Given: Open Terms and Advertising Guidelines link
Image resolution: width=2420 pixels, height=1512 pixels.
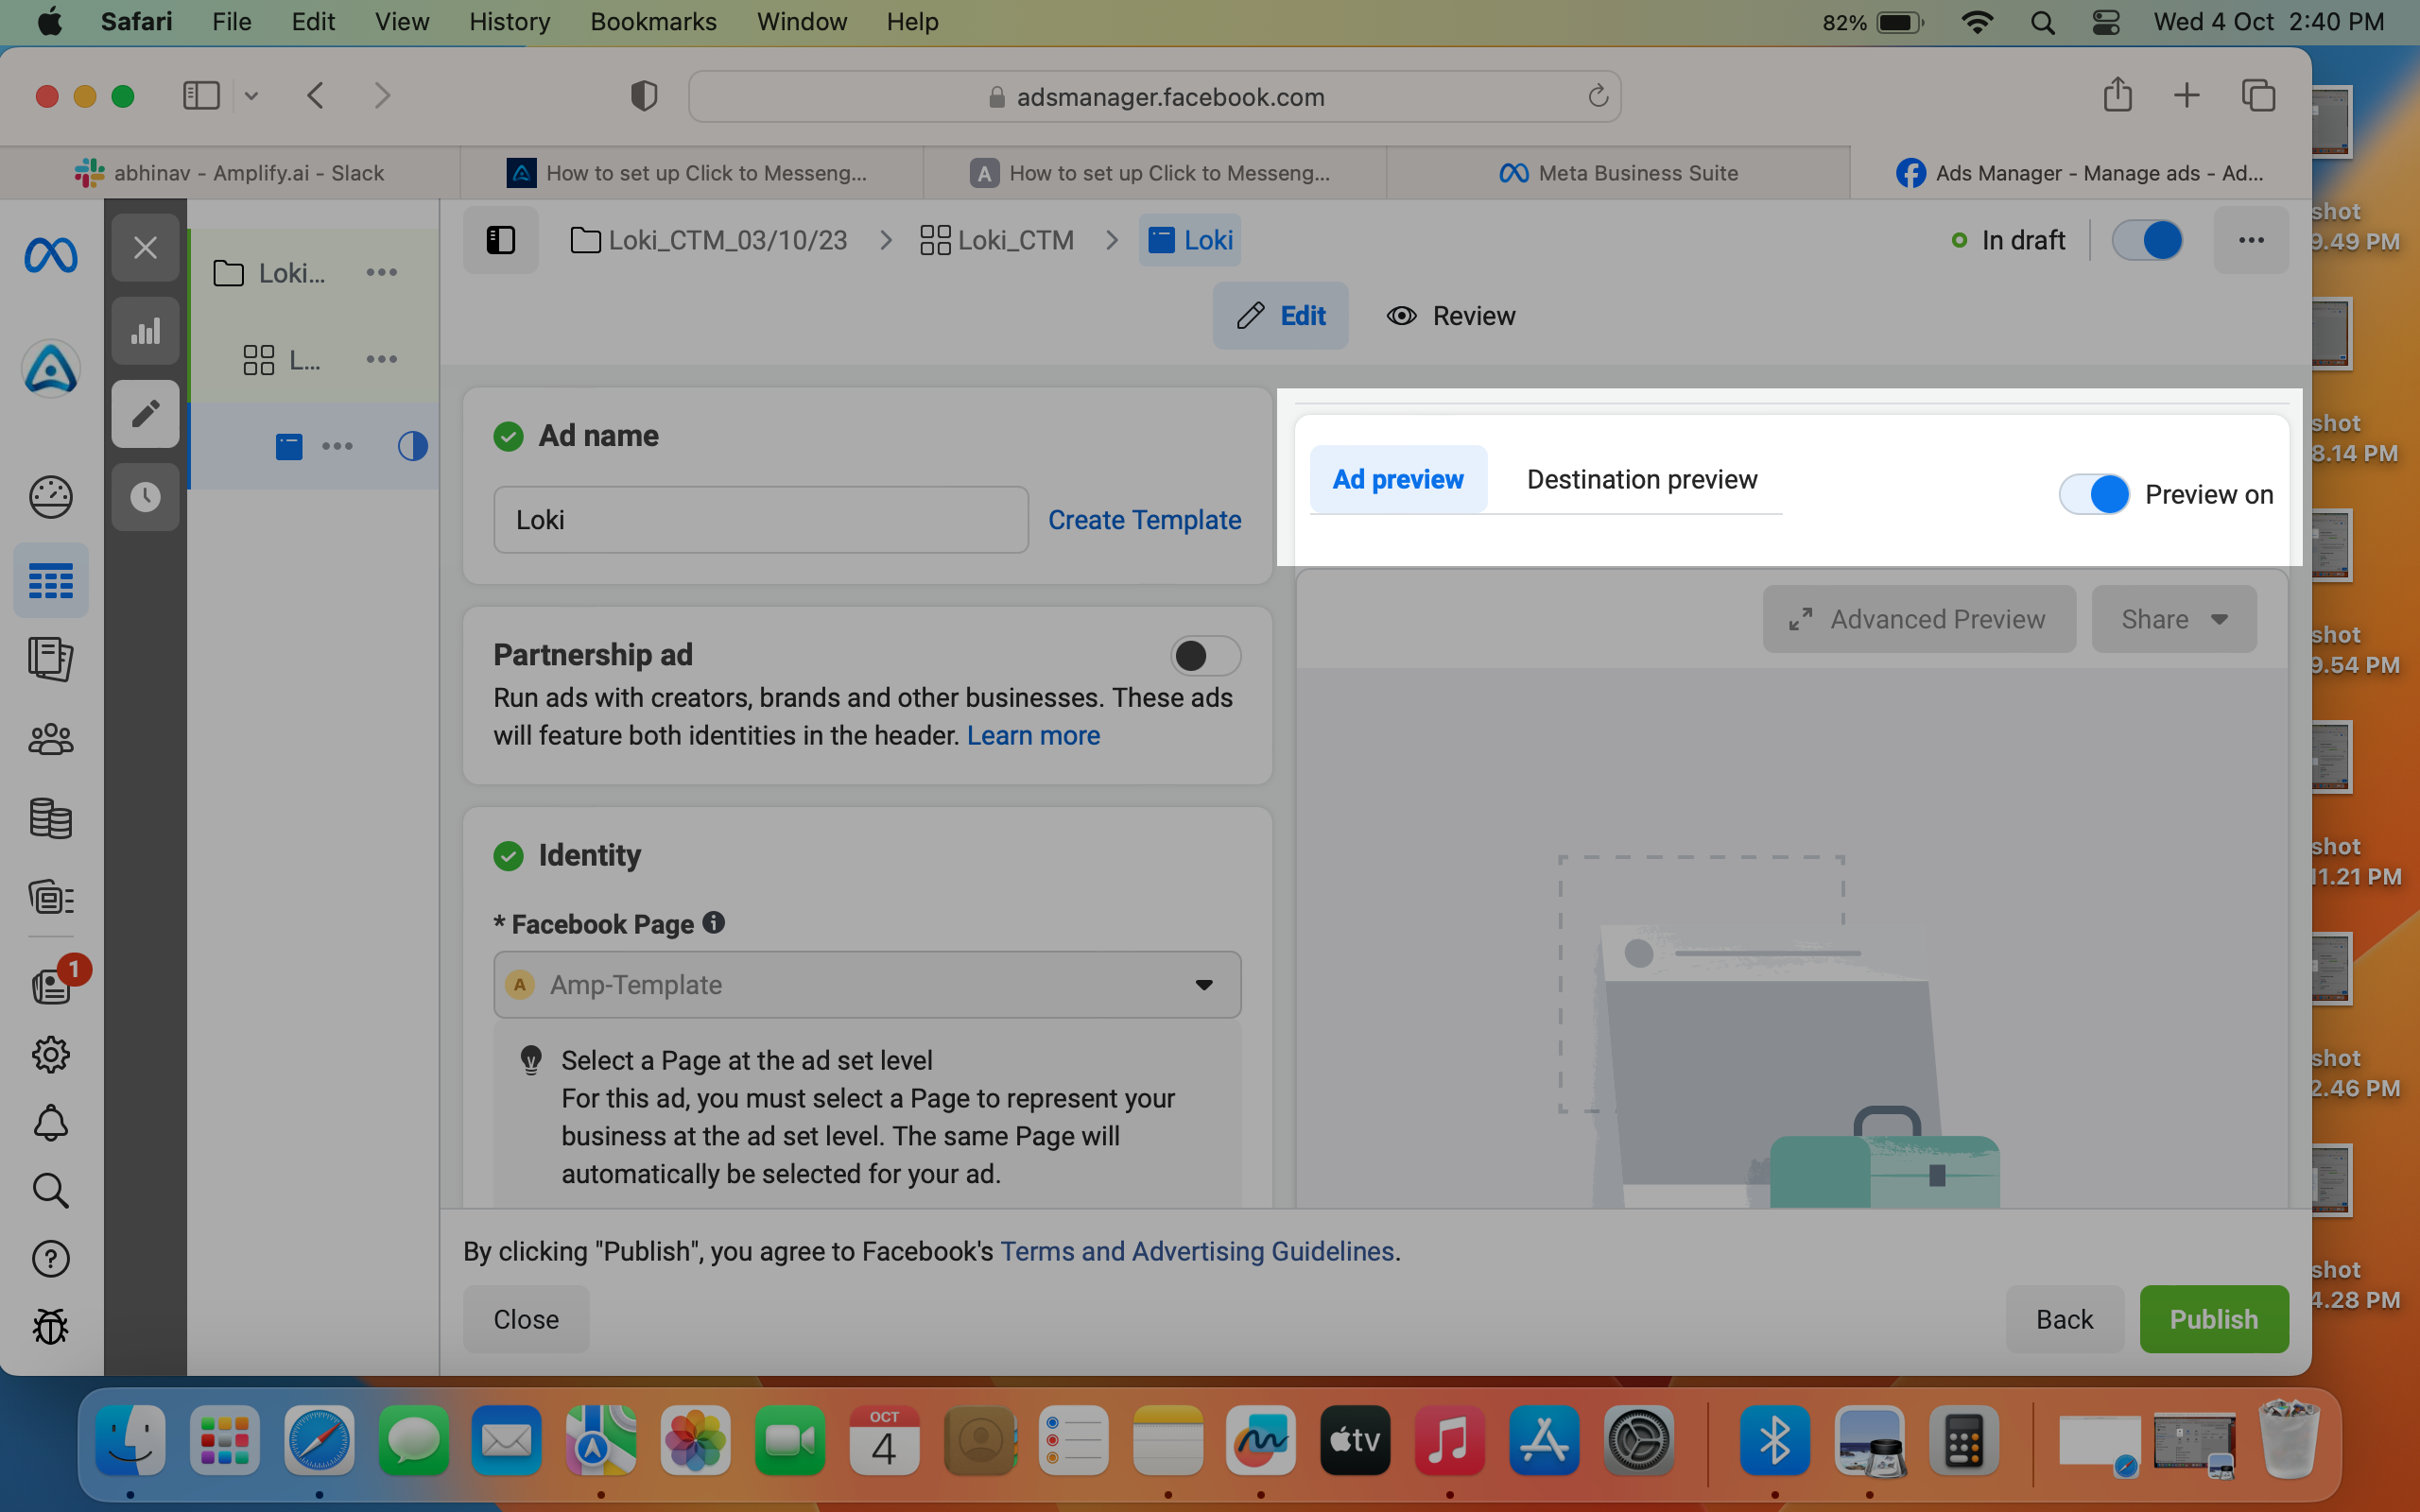Looking at the screenshot, I should coord(1197,1251).
